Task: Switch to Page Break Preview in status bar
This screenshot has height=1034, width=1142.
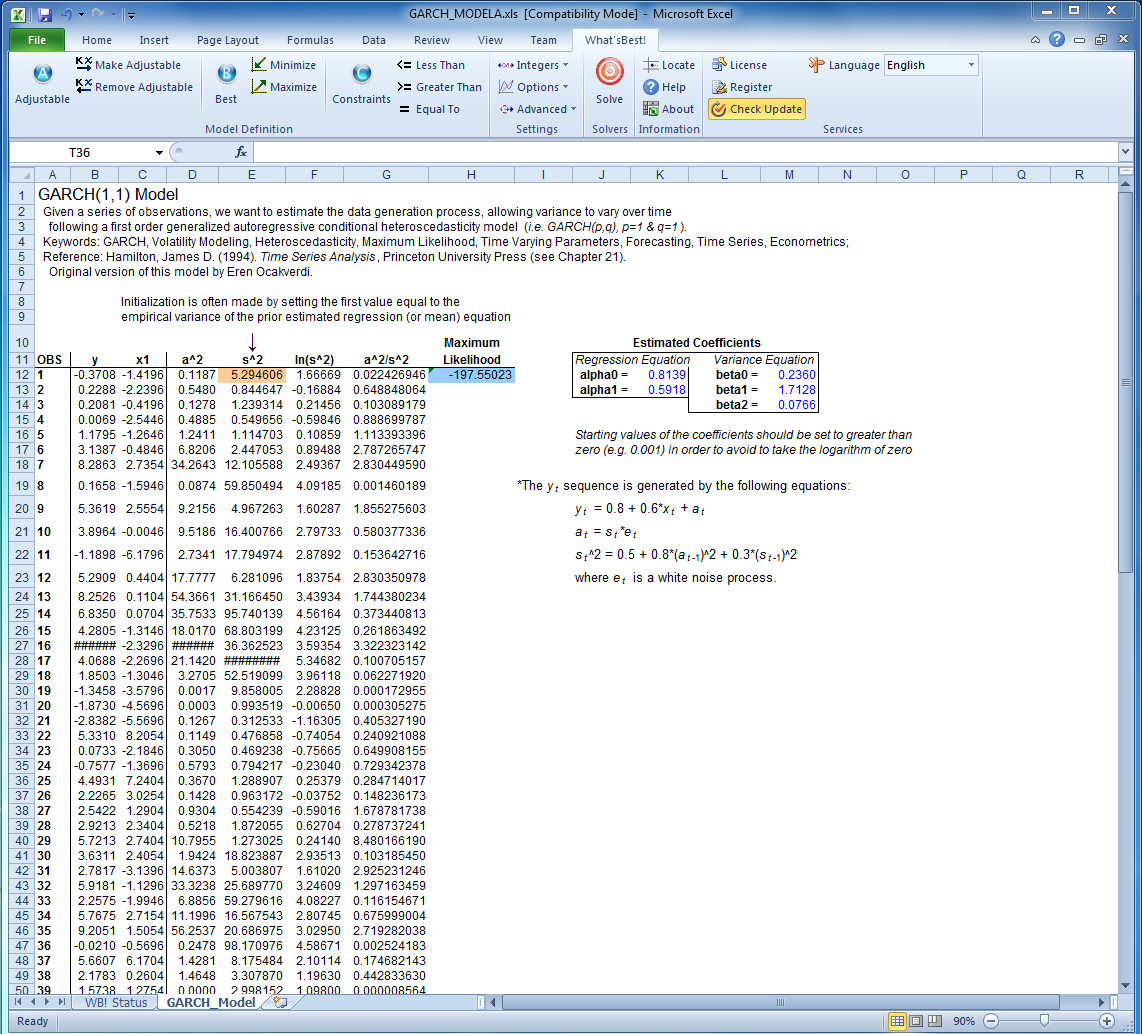Action: click(x=933, y=1021)
